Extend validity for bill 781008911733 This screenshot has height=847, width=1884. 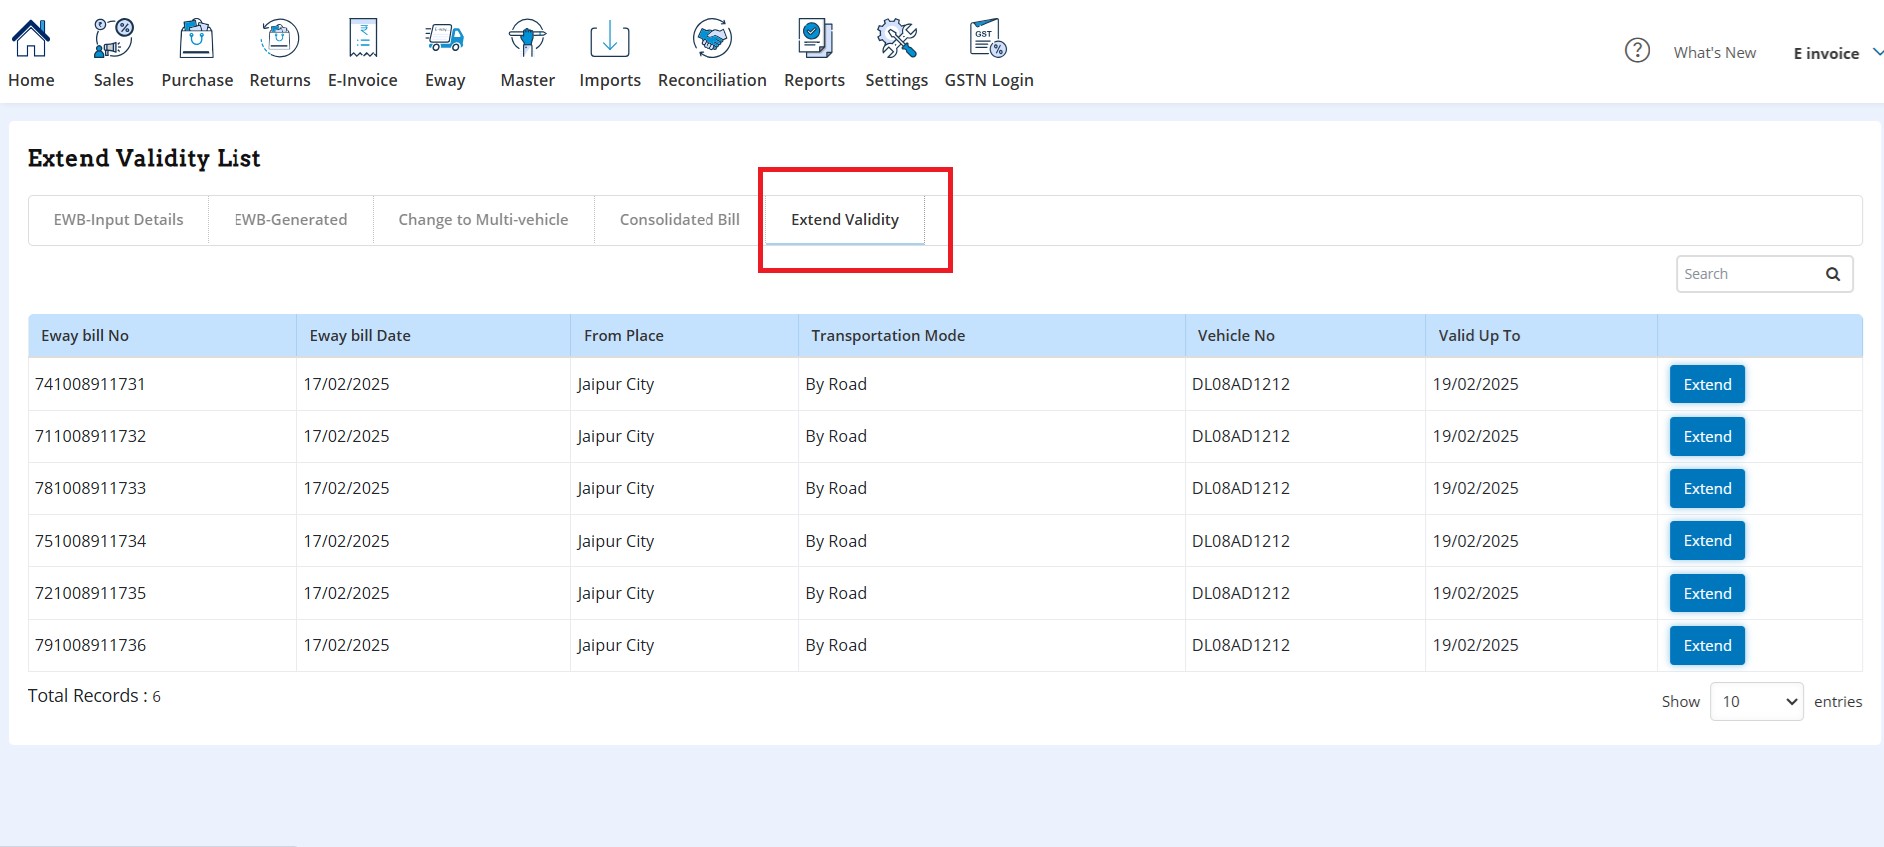[1707, 488]
